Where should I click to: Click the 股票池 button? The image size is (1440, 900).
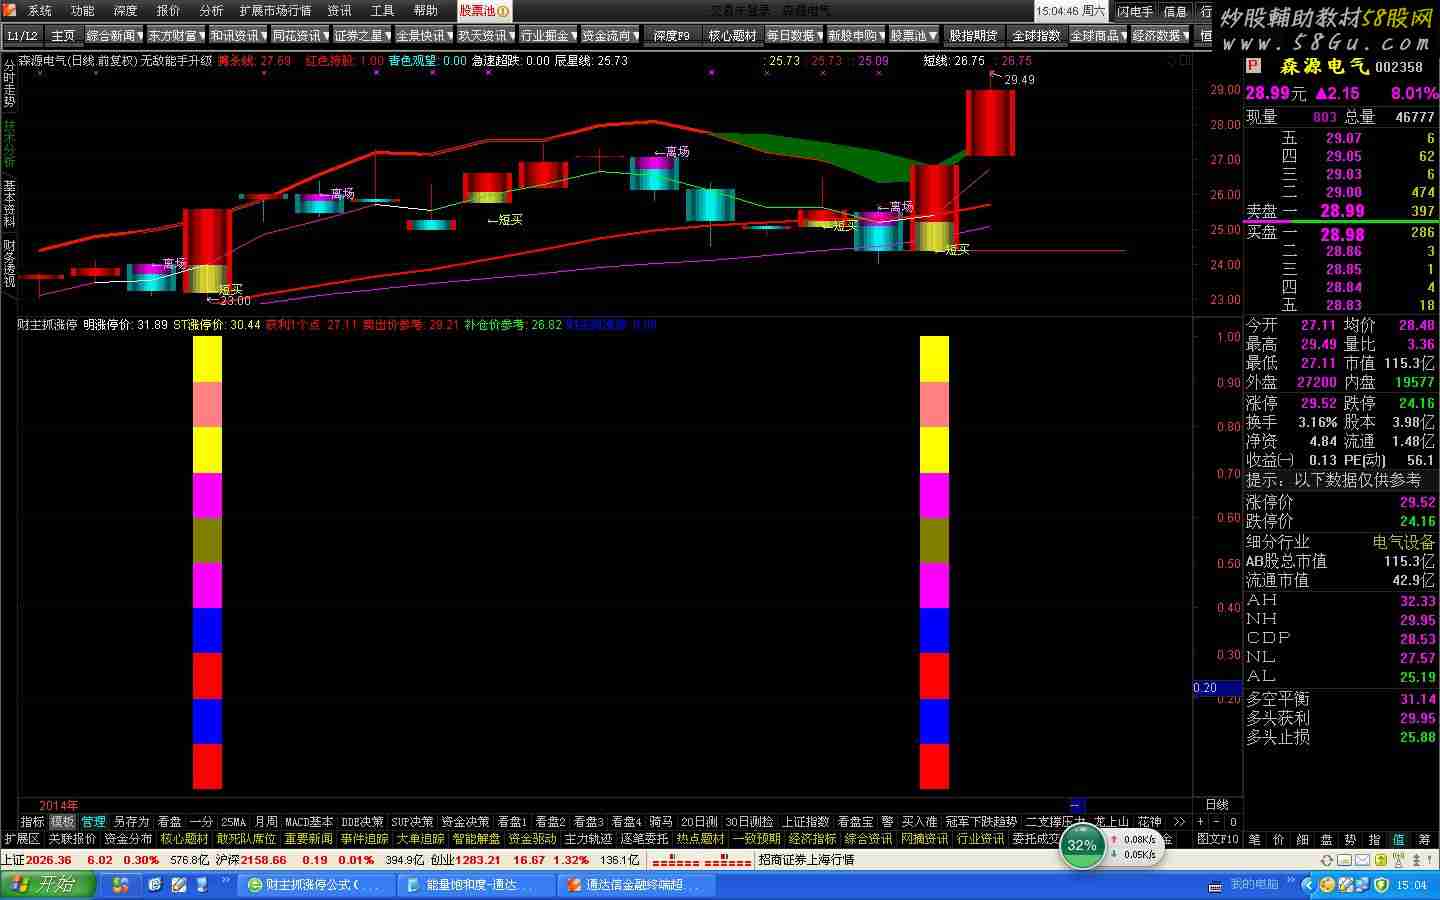[x=484, y=11]
